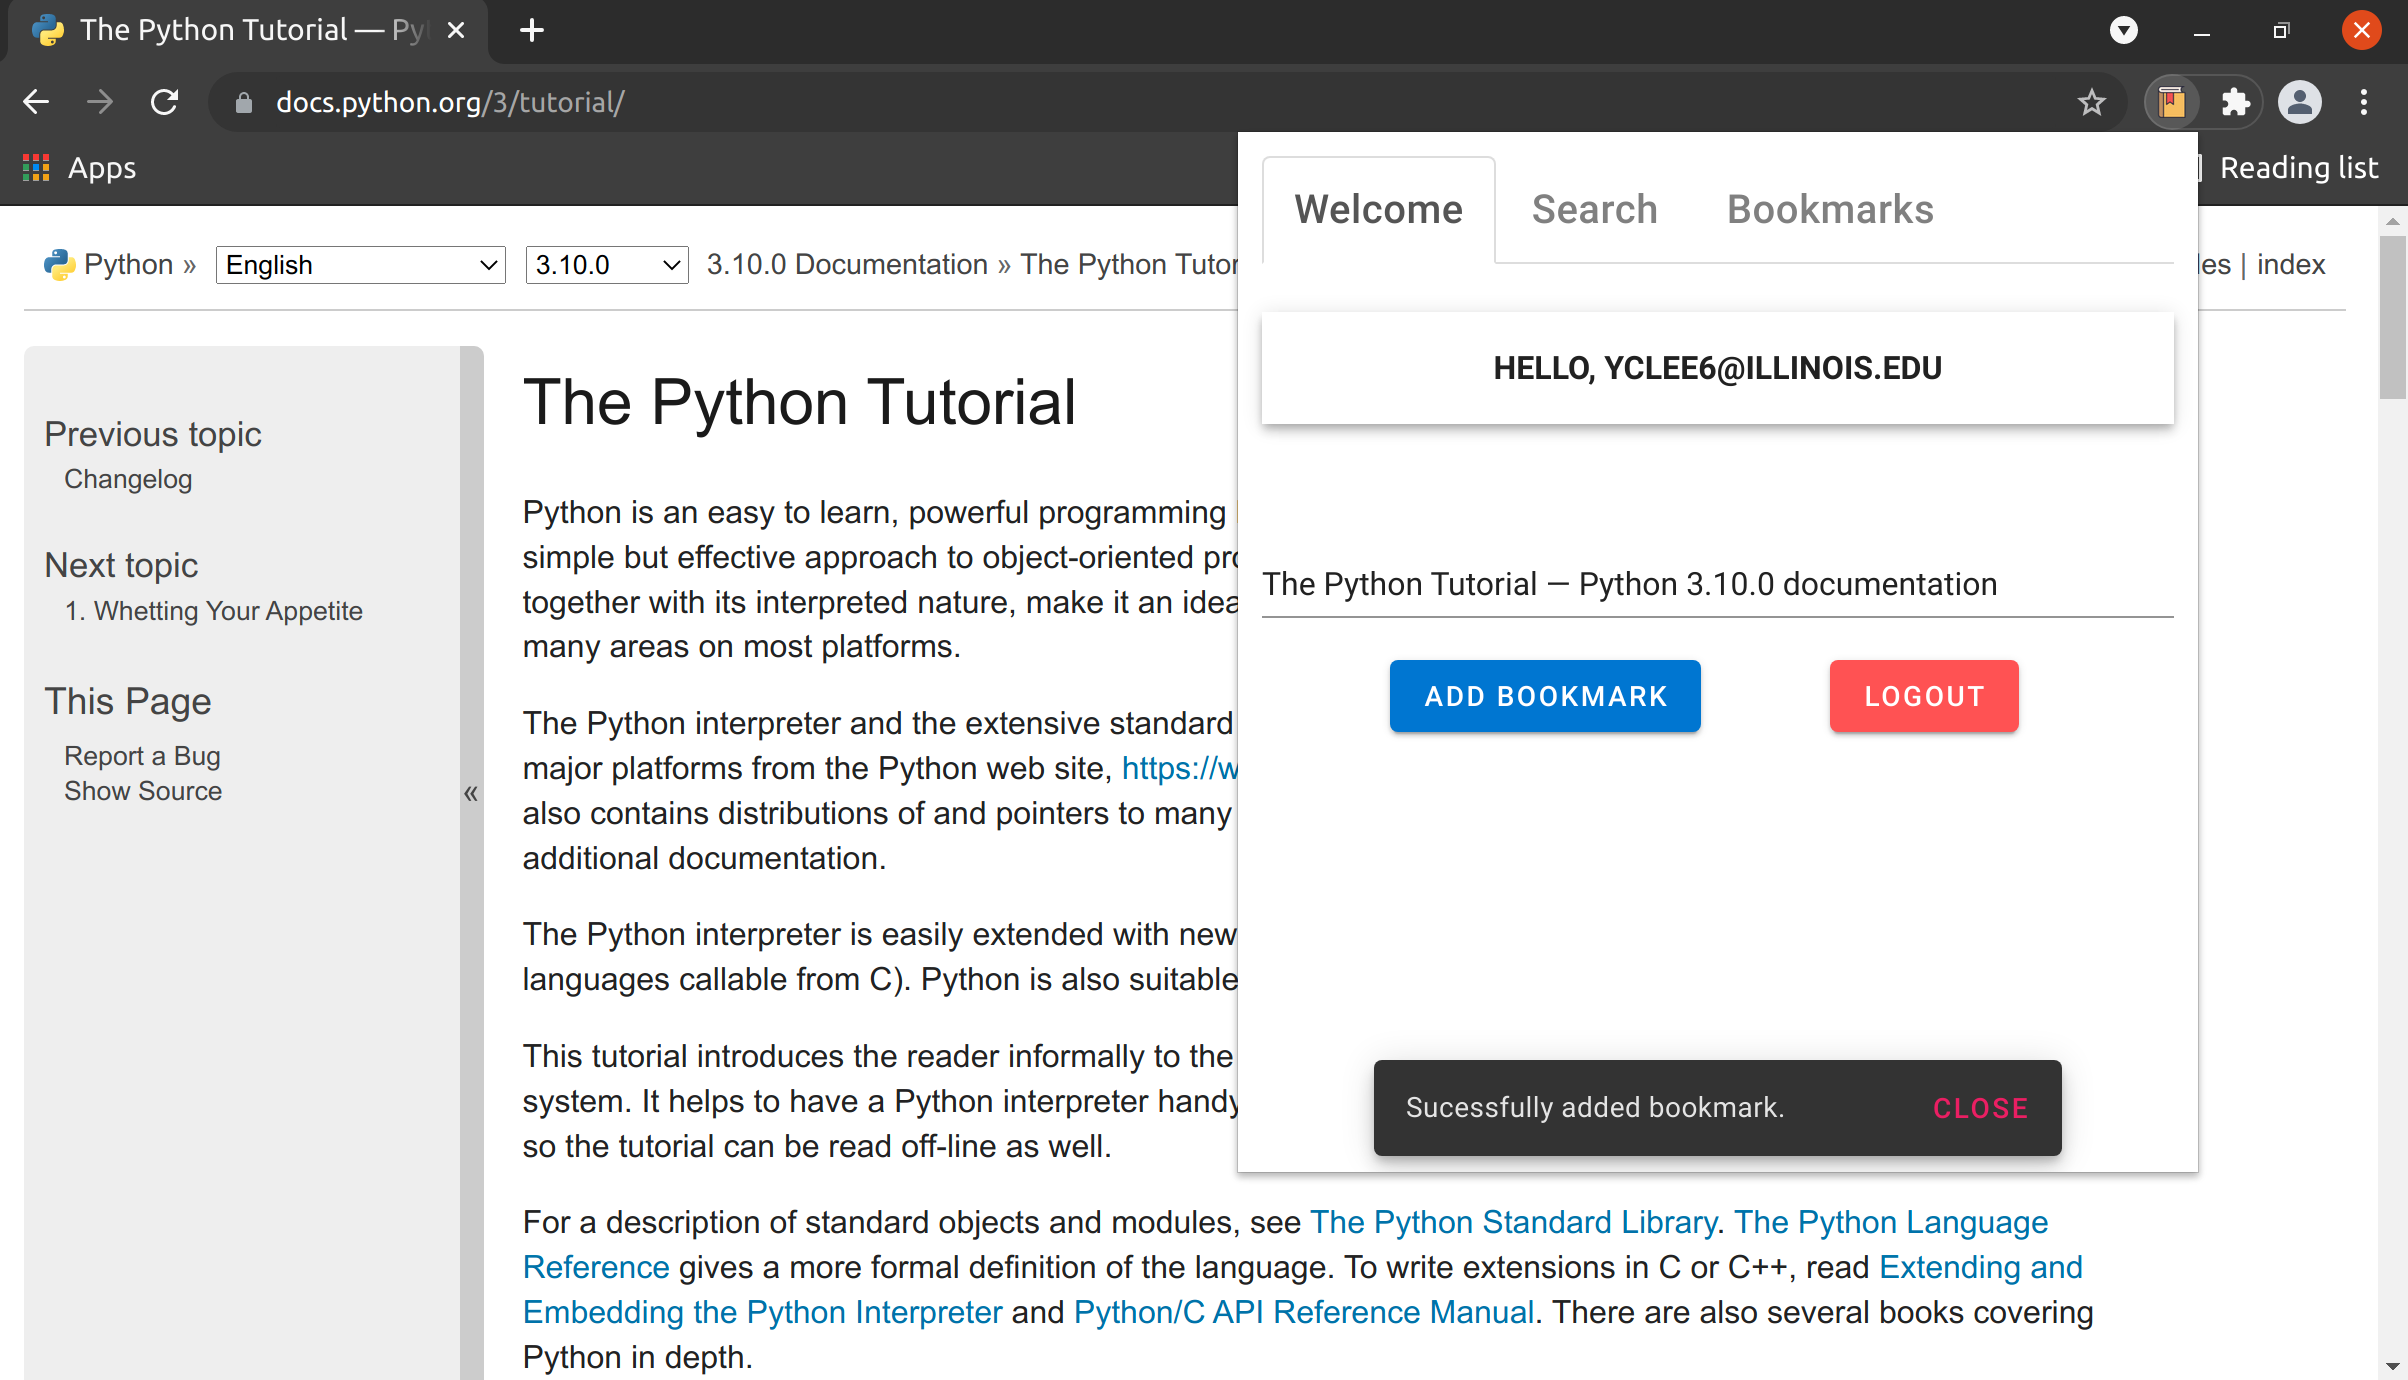Click the browser history back arrow
The image size is (2408, 1380).
tap(36, 103)
